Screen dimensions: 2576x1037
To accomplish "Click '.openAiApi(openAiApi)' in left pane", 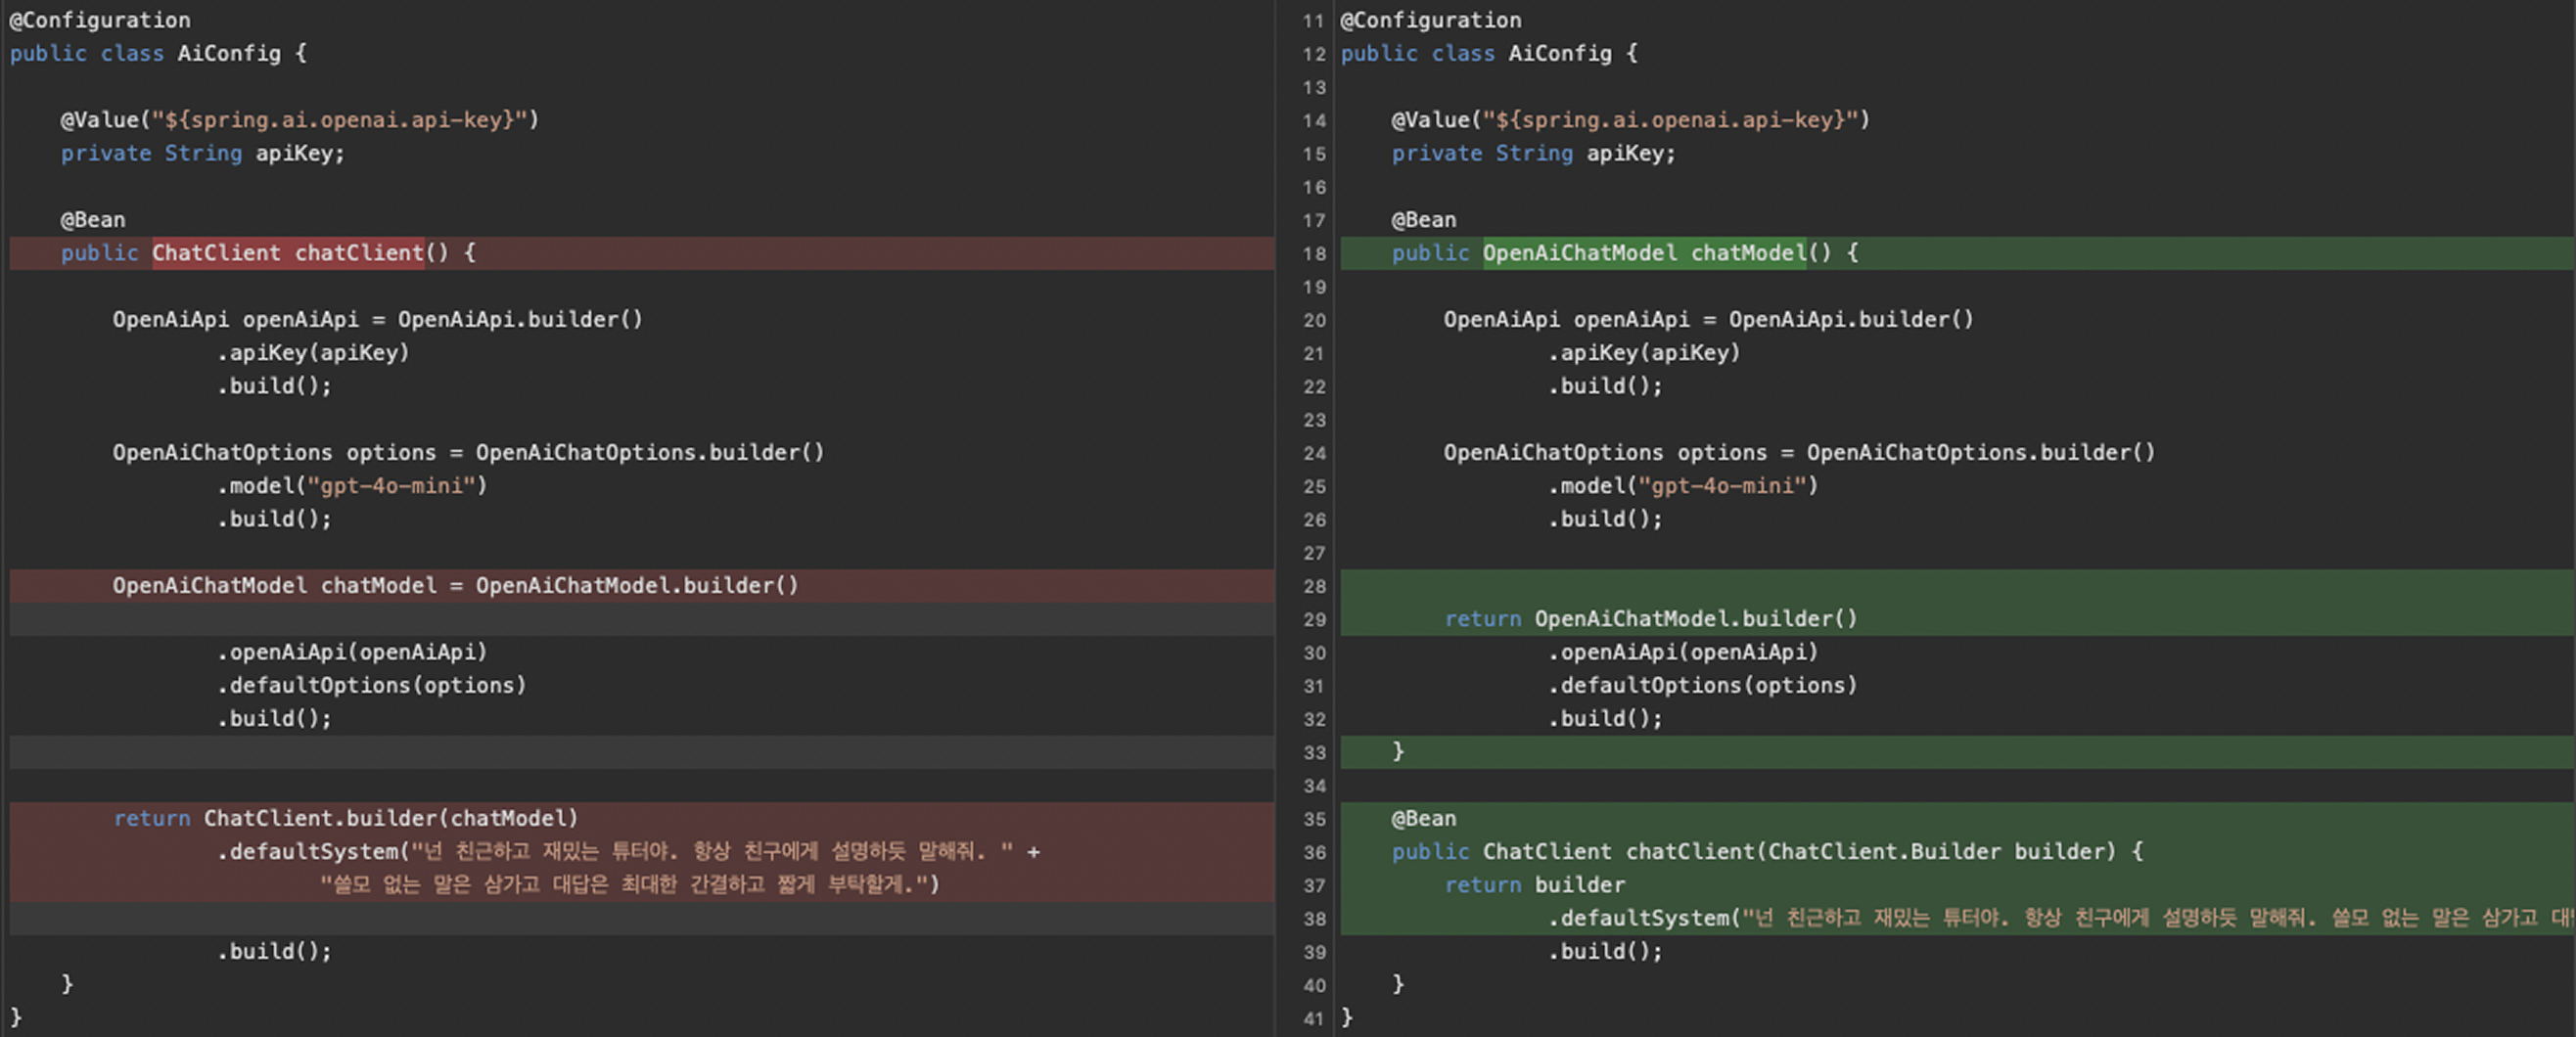I will click(352, 652).
